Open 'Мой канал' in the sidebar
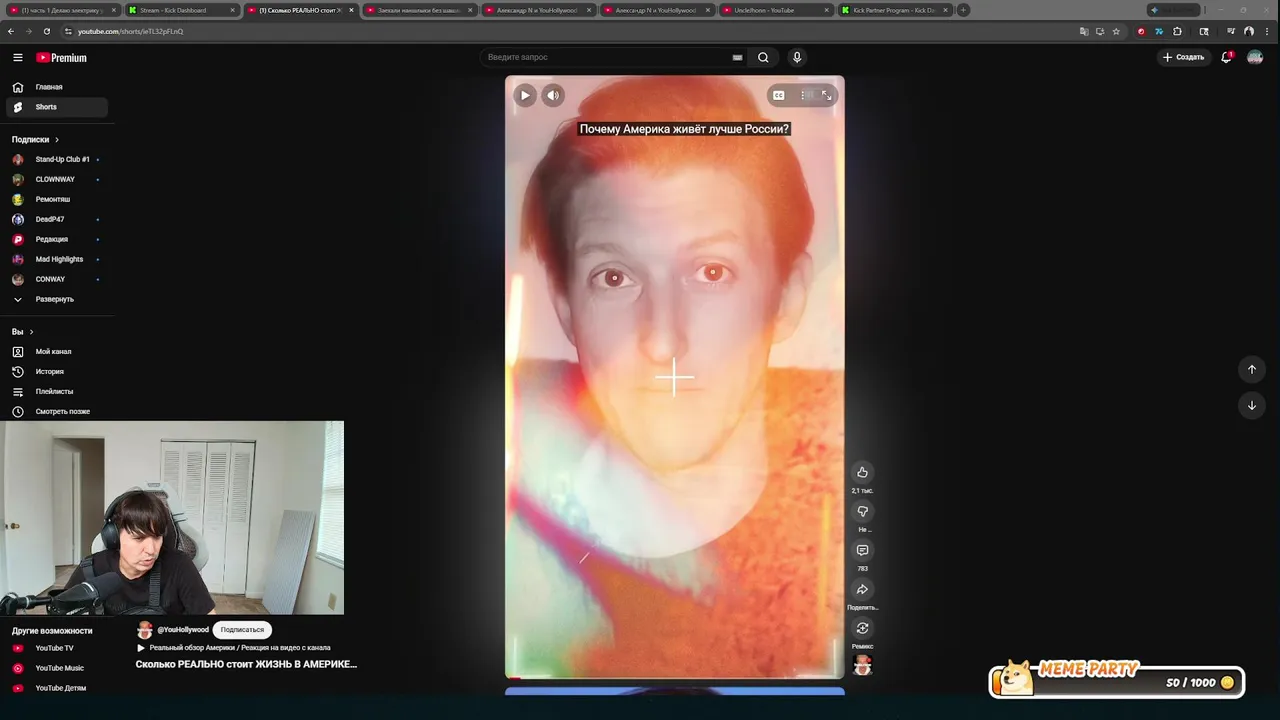This screenshot has width=1280, height=720. (x=56, y=351)
